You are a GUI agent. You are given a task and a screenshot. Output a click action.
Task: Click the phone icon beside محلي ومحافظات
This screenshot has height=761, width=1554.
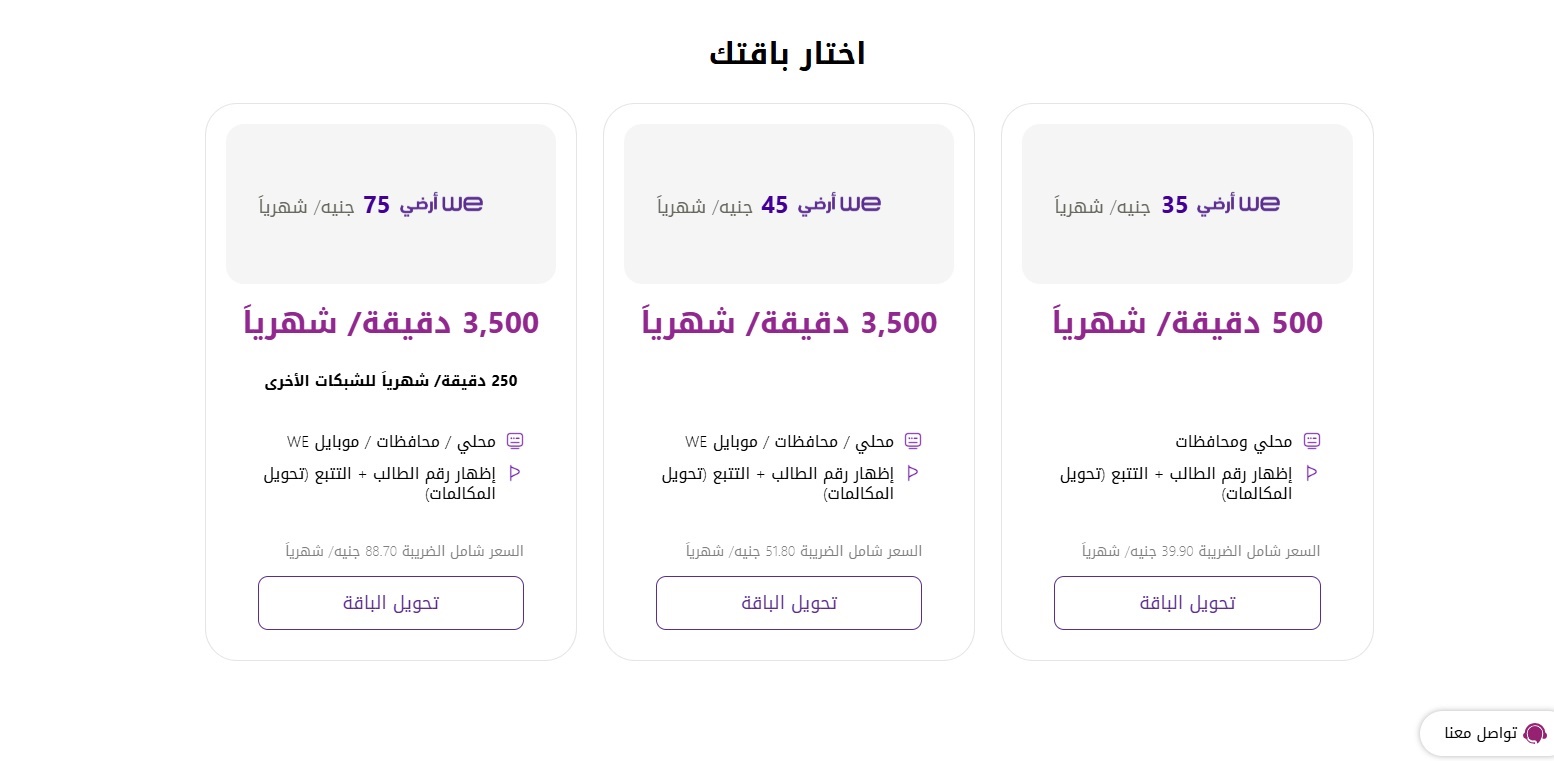point(1312,441)
